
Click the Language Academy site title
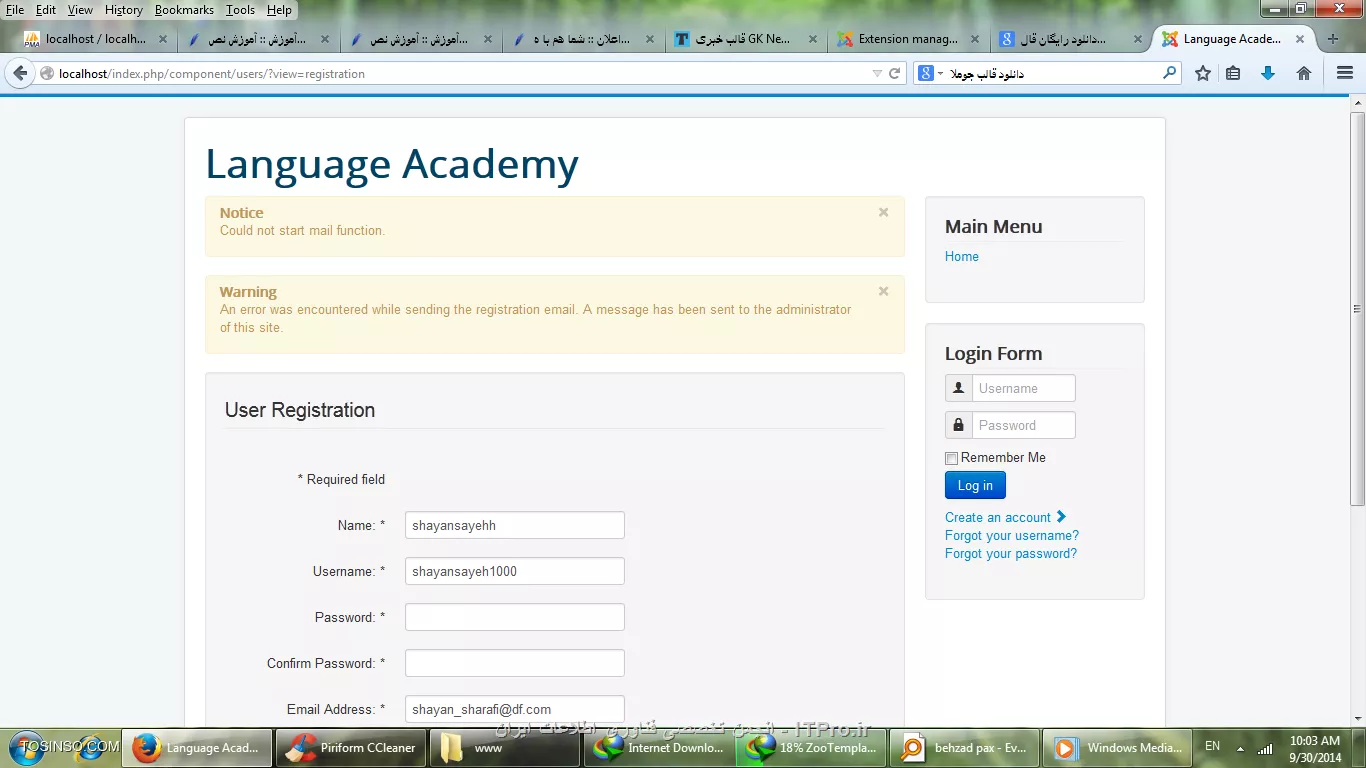pos(392,165)
